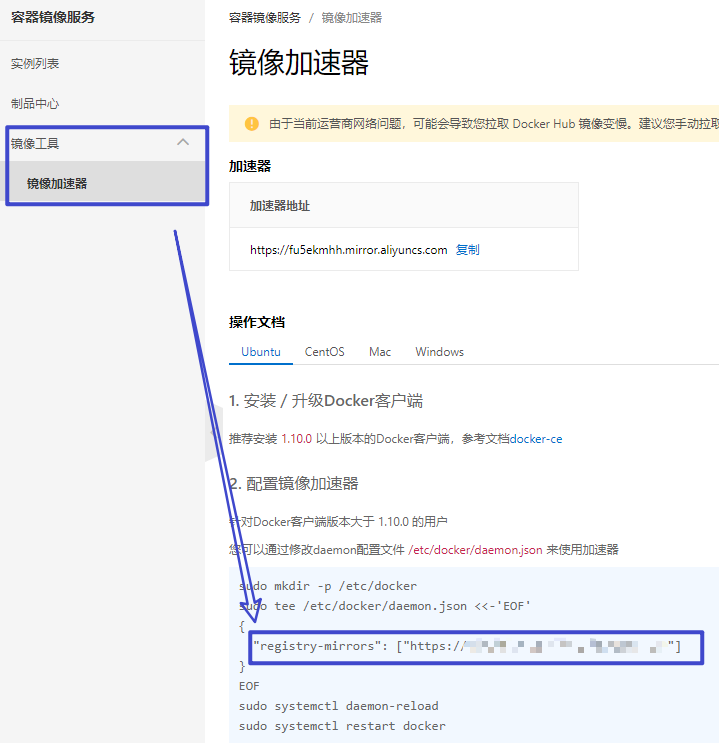Click the red 1.10.0 version text
The image size is (719, 743).
click(297, 439)
